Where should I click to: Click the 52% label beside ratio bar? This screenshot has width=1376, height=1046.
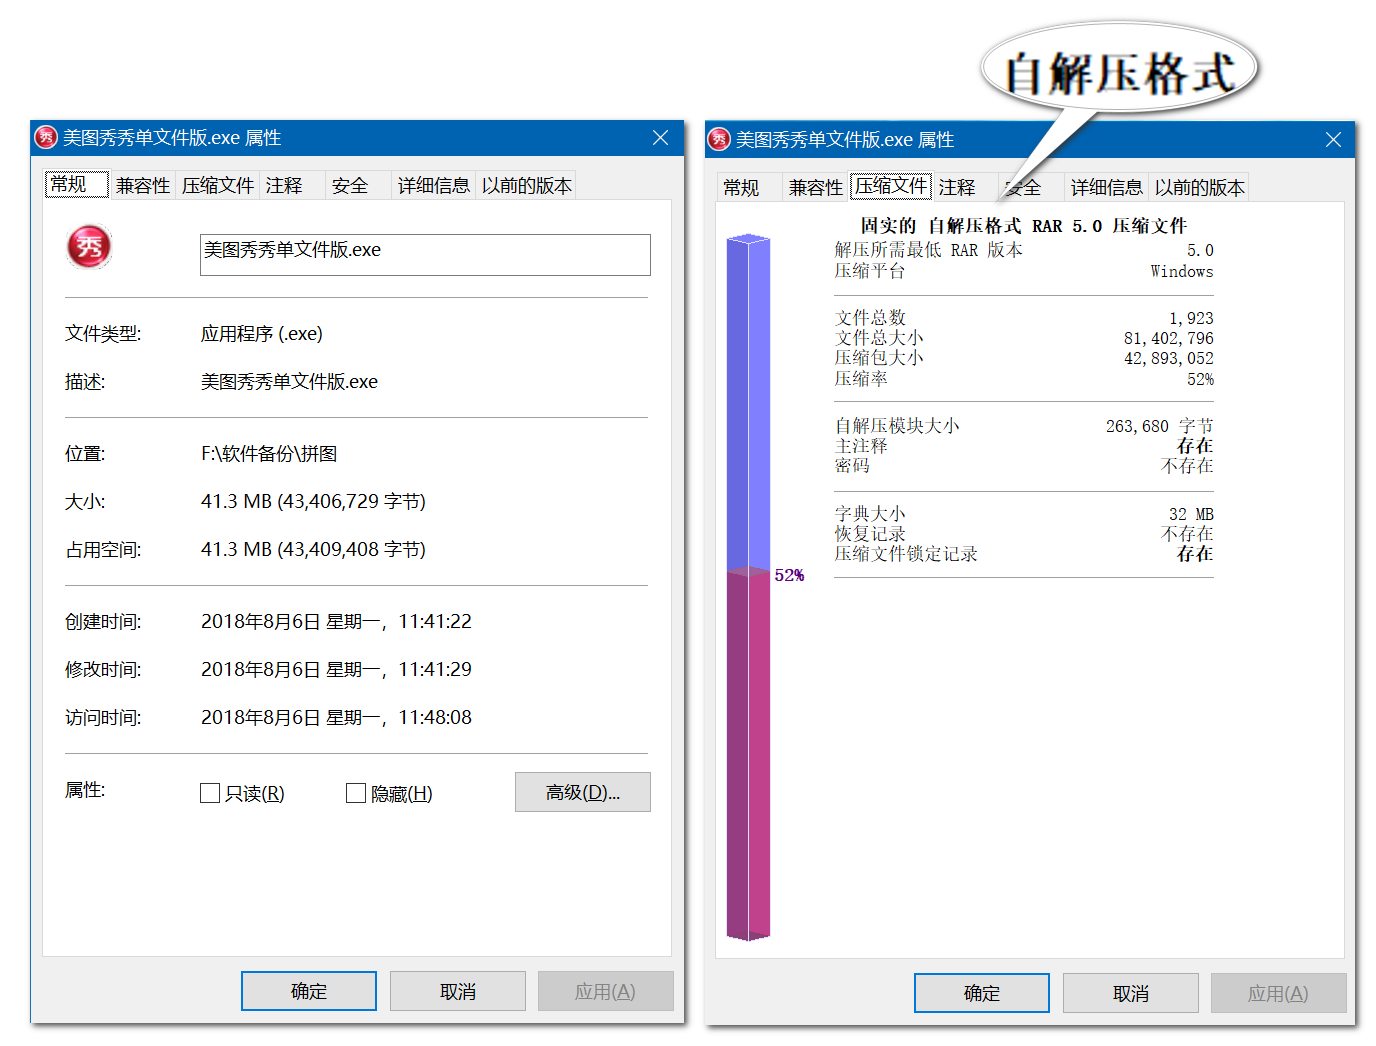tap(789, 575)
